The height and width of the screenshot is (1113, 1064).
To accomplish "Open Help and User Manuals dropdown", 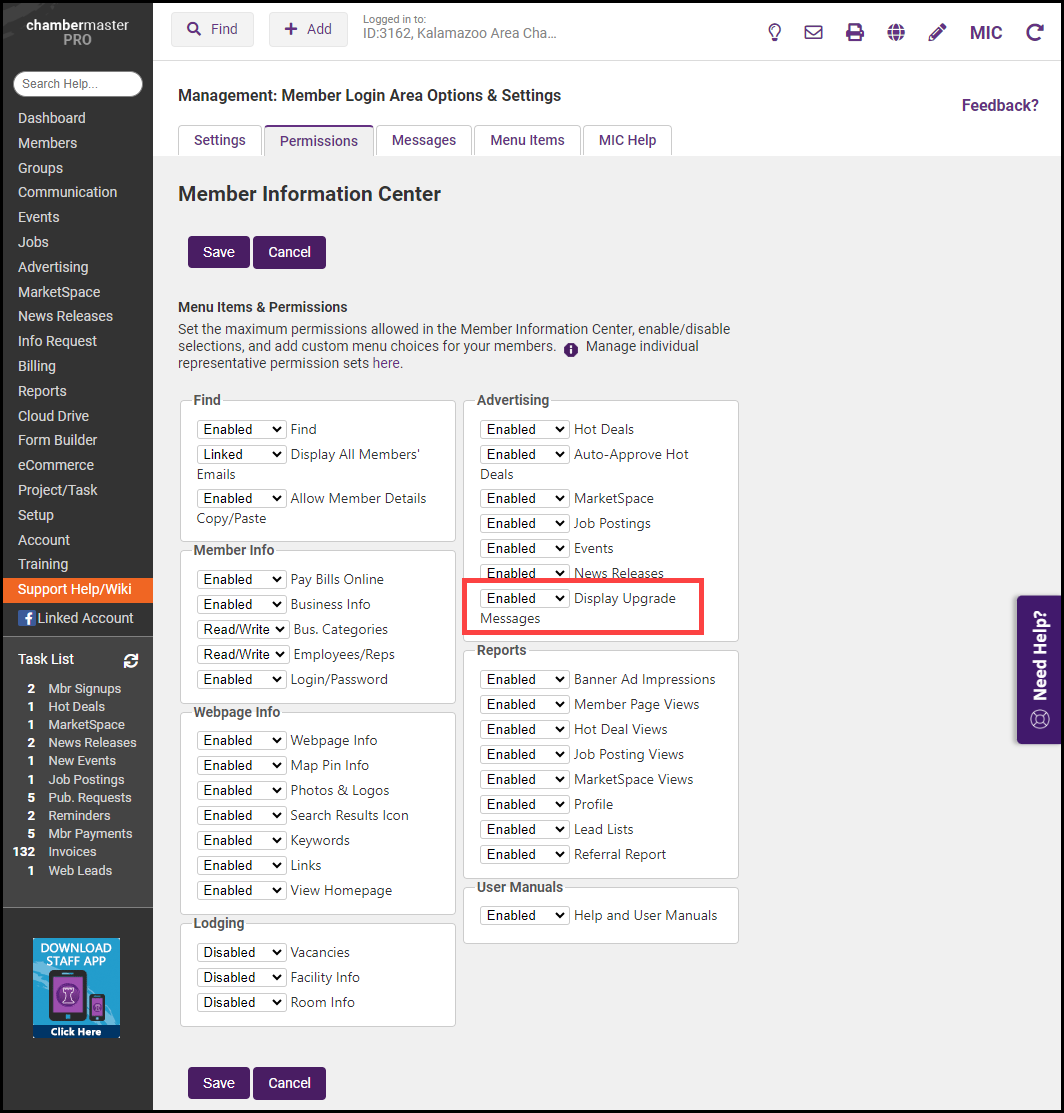I will pyautogui.click(x=525, y=916).
